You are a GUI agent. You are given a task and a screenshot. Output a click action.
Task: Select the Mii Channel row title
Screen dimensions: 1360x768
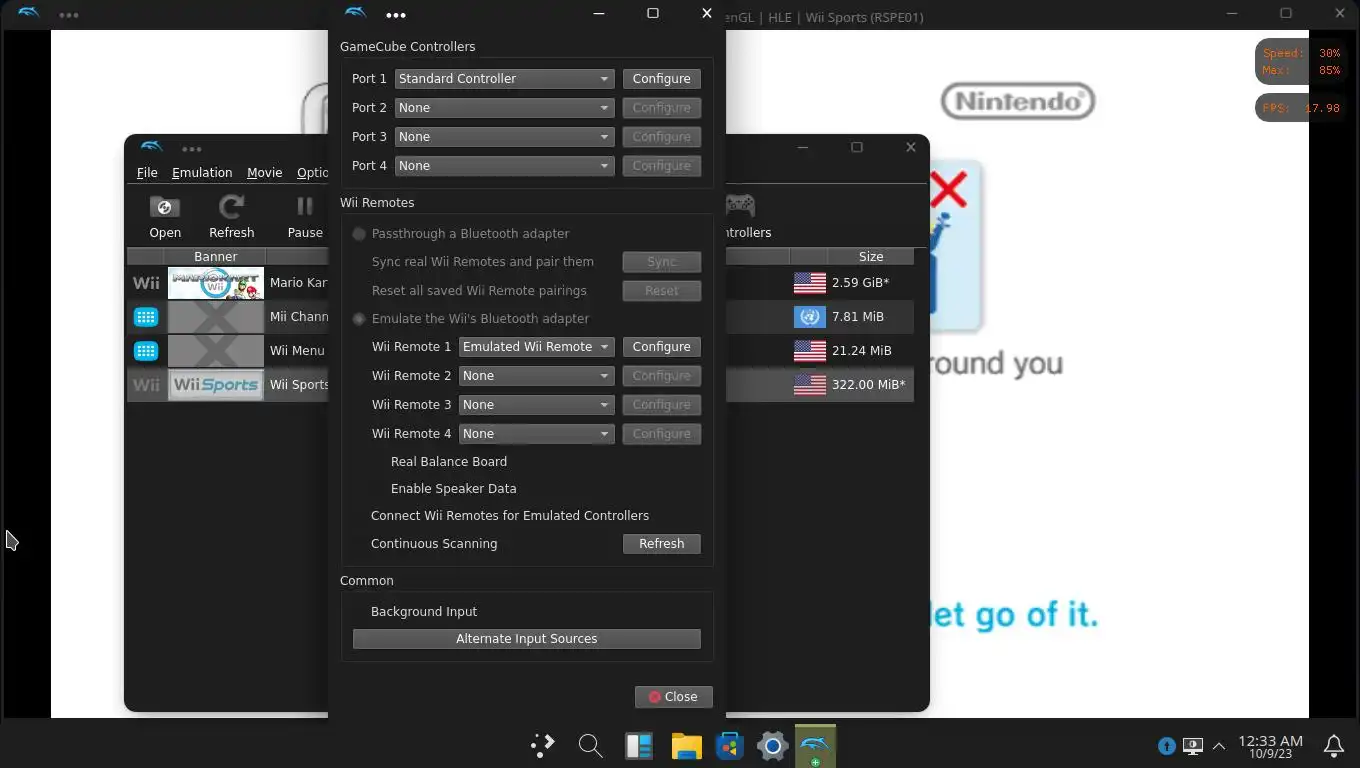[298, 317]
